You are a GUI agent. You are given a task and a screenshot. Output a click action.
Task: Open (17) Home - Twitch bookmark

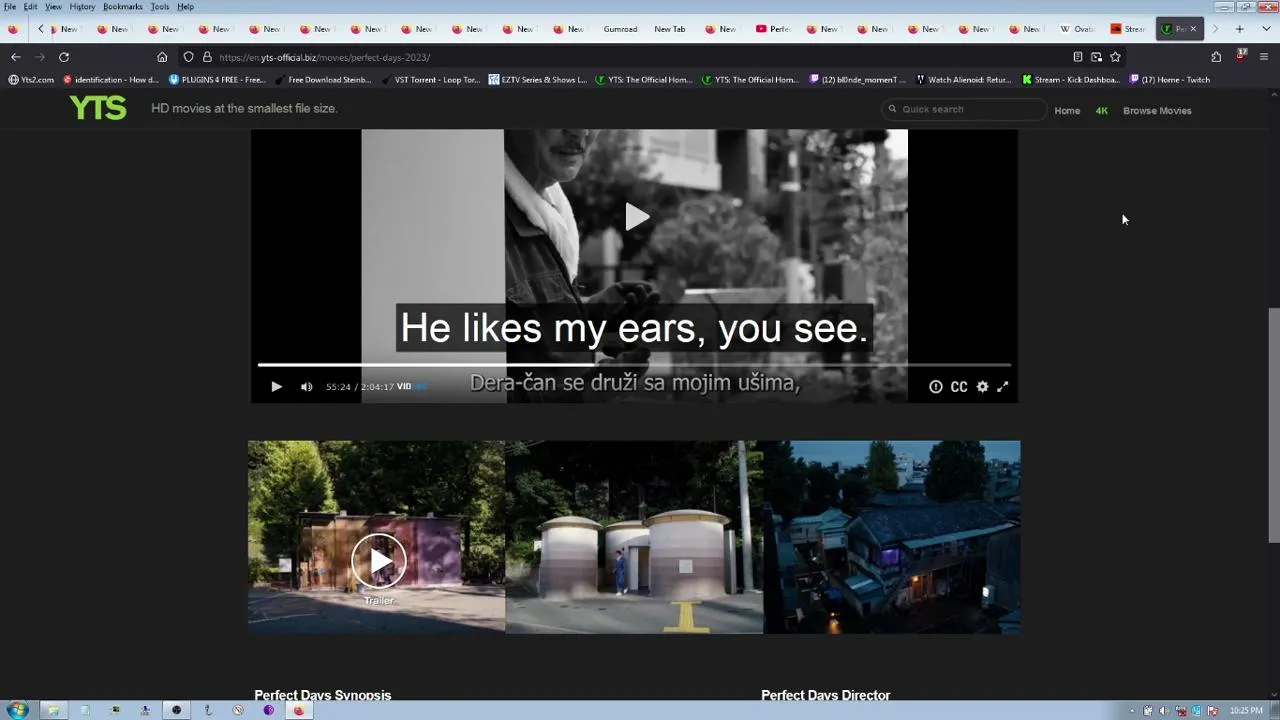coord(1170,80)
